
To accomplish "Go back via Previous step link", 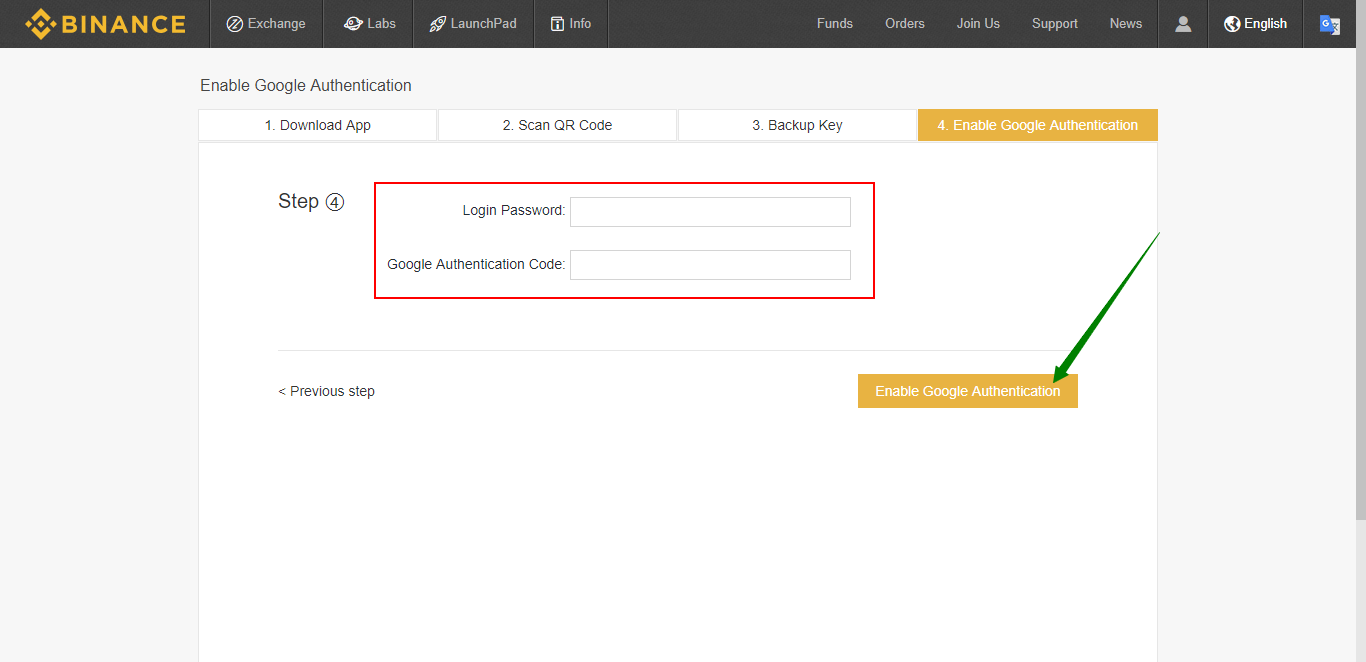I will [x=326, y=391].
